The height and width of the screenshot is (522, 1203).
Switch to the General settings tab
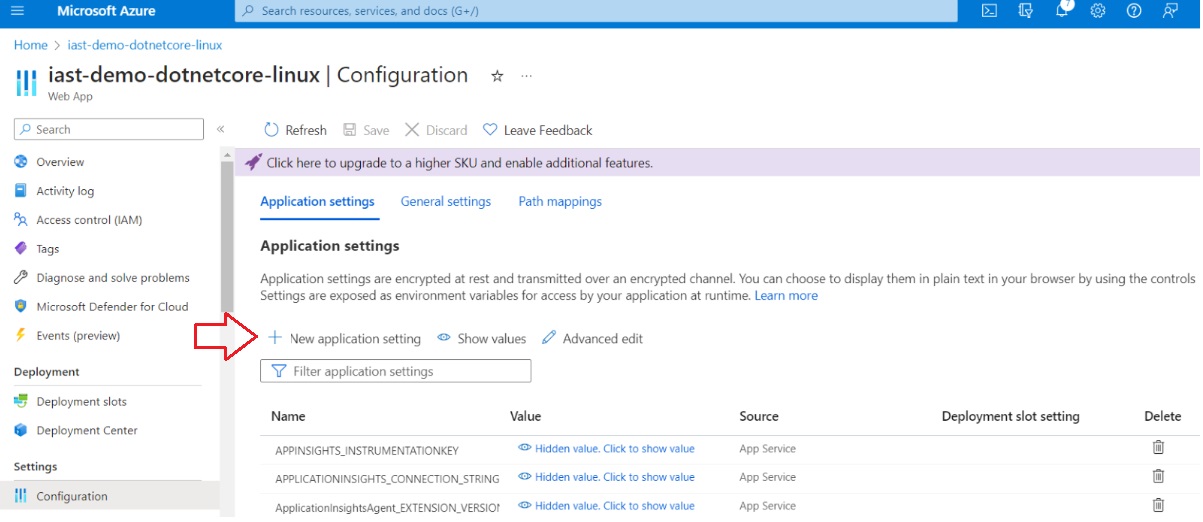[x=446, y=201]
